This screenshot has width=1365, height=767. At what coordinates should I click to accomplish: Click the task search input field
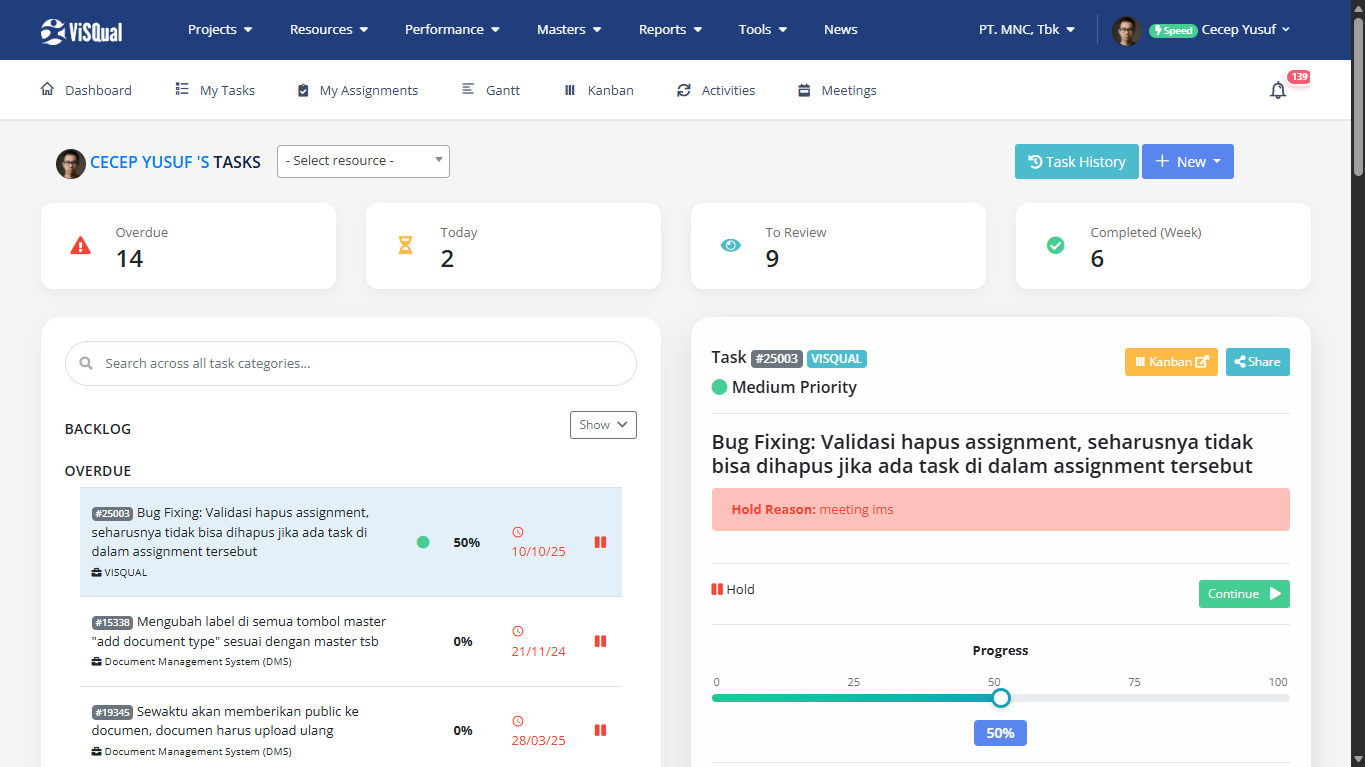[351, 364]
